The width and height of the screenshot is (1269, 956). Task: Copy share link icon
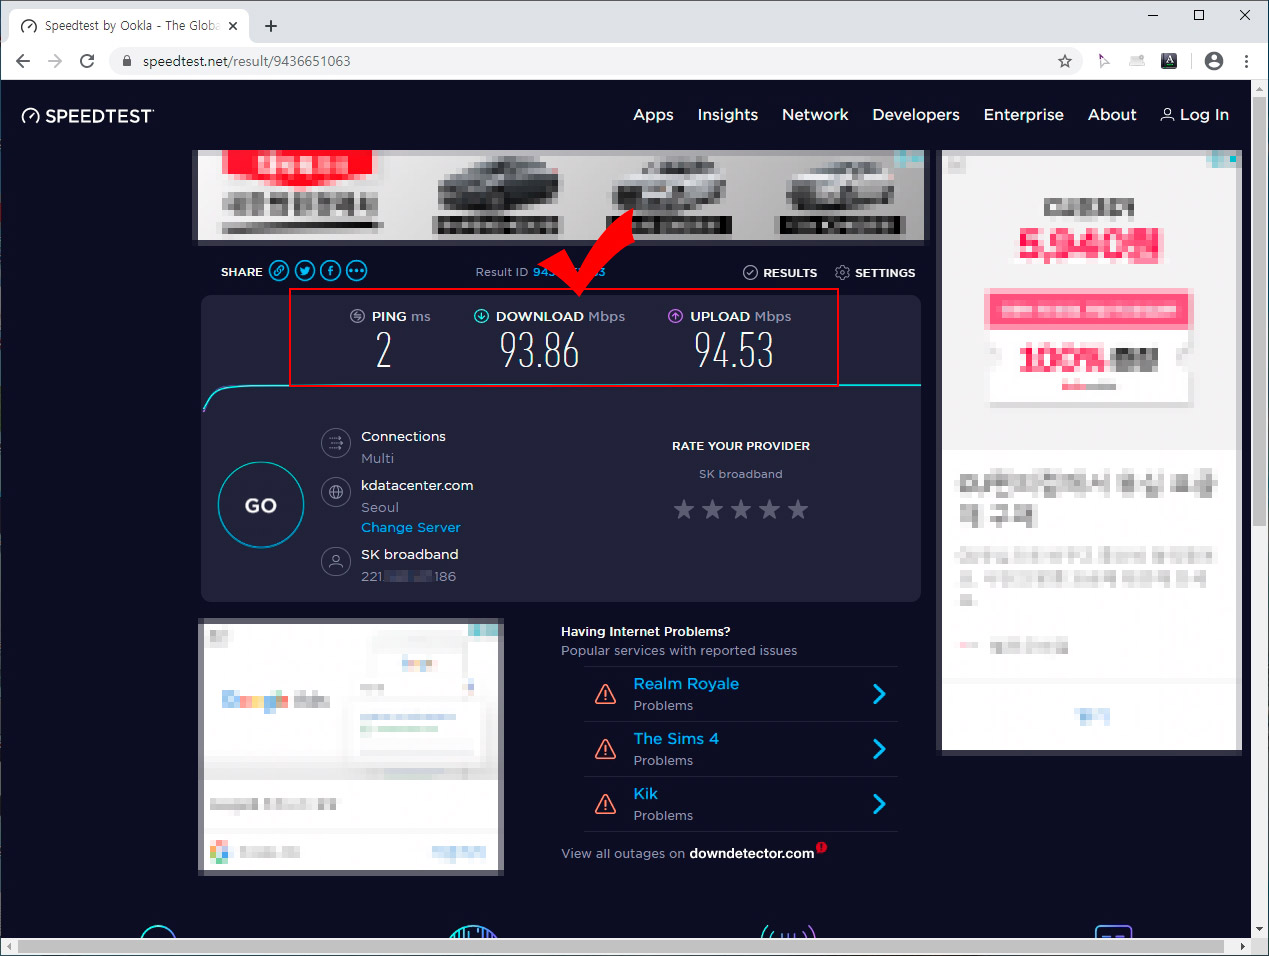(279, 271)
